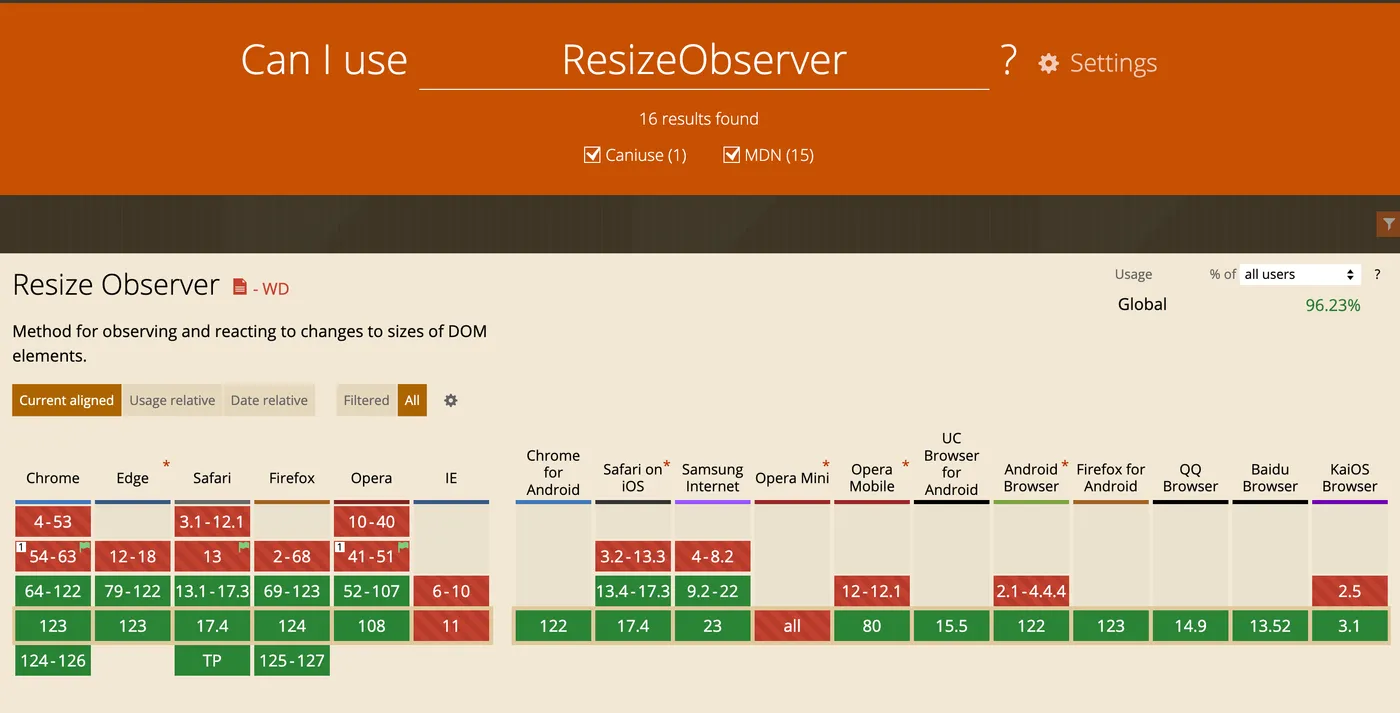Click IE version cell 6-10

point(451,591)
